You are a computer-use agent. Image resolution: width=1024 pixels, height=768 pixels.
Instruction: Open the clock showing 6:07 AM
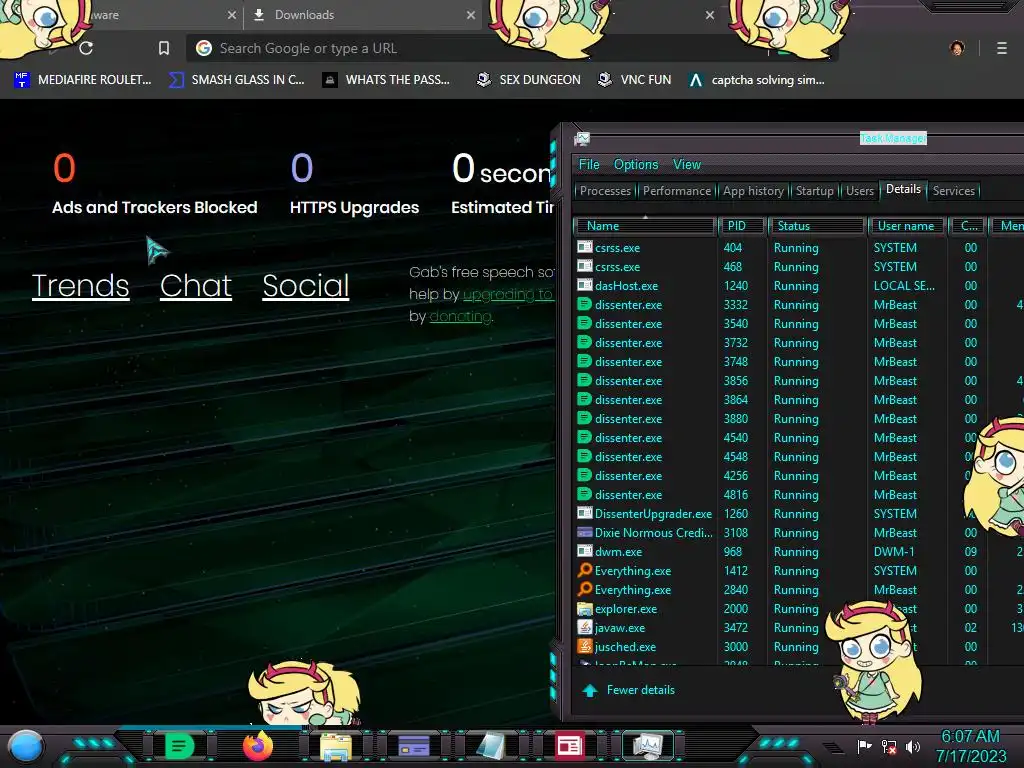coord(970,746)
